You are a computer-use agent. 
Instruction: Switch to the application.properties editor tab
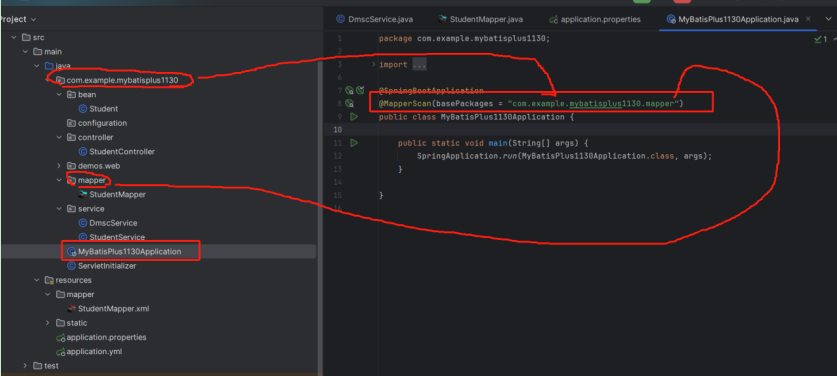(595, 19)
